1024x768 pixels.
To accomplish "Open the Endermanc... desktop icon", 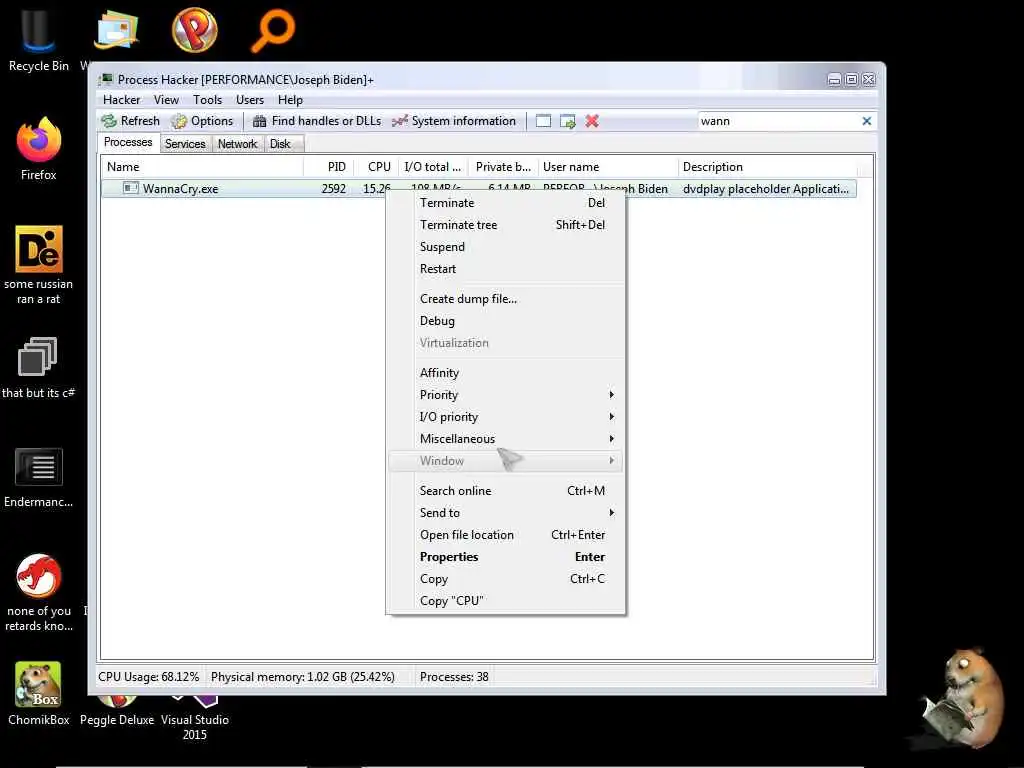I will pyautogui.click(x=39, y=477).
